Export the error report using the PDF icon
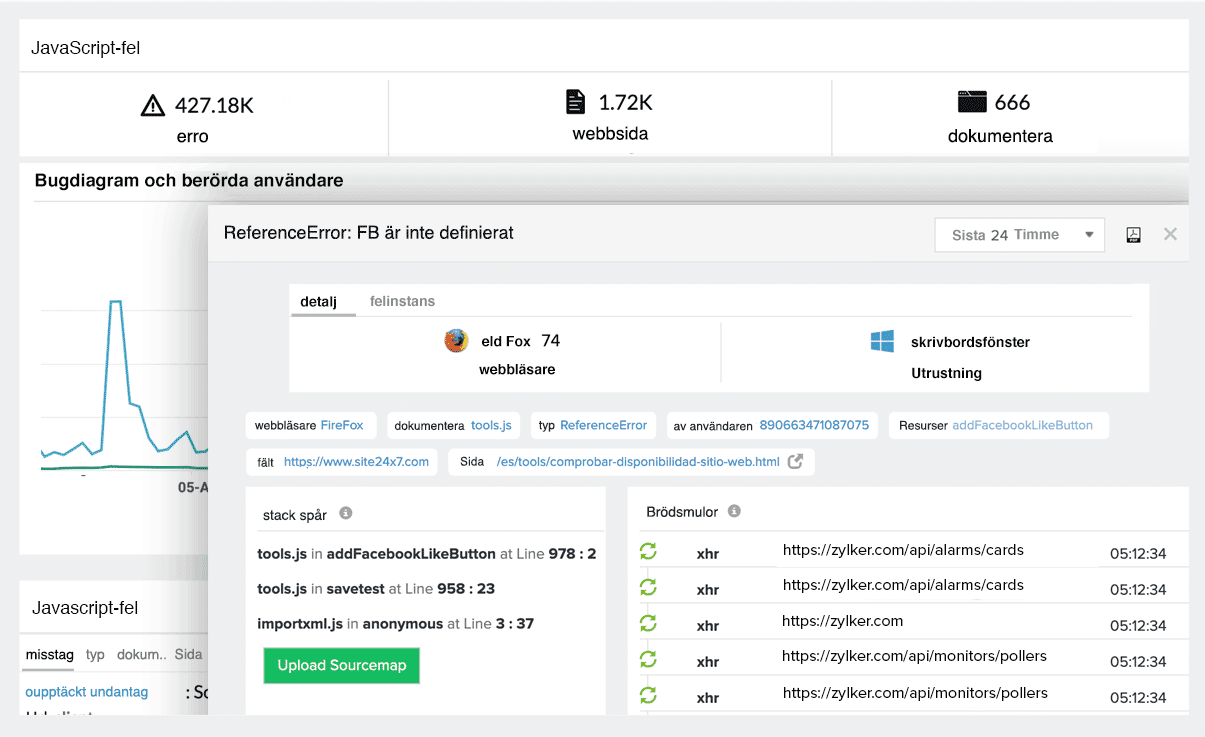Screen dimensions: 1205x737 pyautogui.click(x=1134, y=234)
